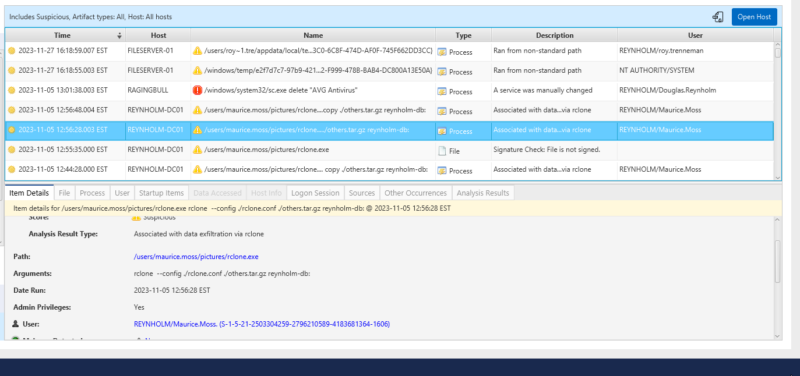Sort by the Description column header
This screenshot has width=800, height=376.
point(555,36)
